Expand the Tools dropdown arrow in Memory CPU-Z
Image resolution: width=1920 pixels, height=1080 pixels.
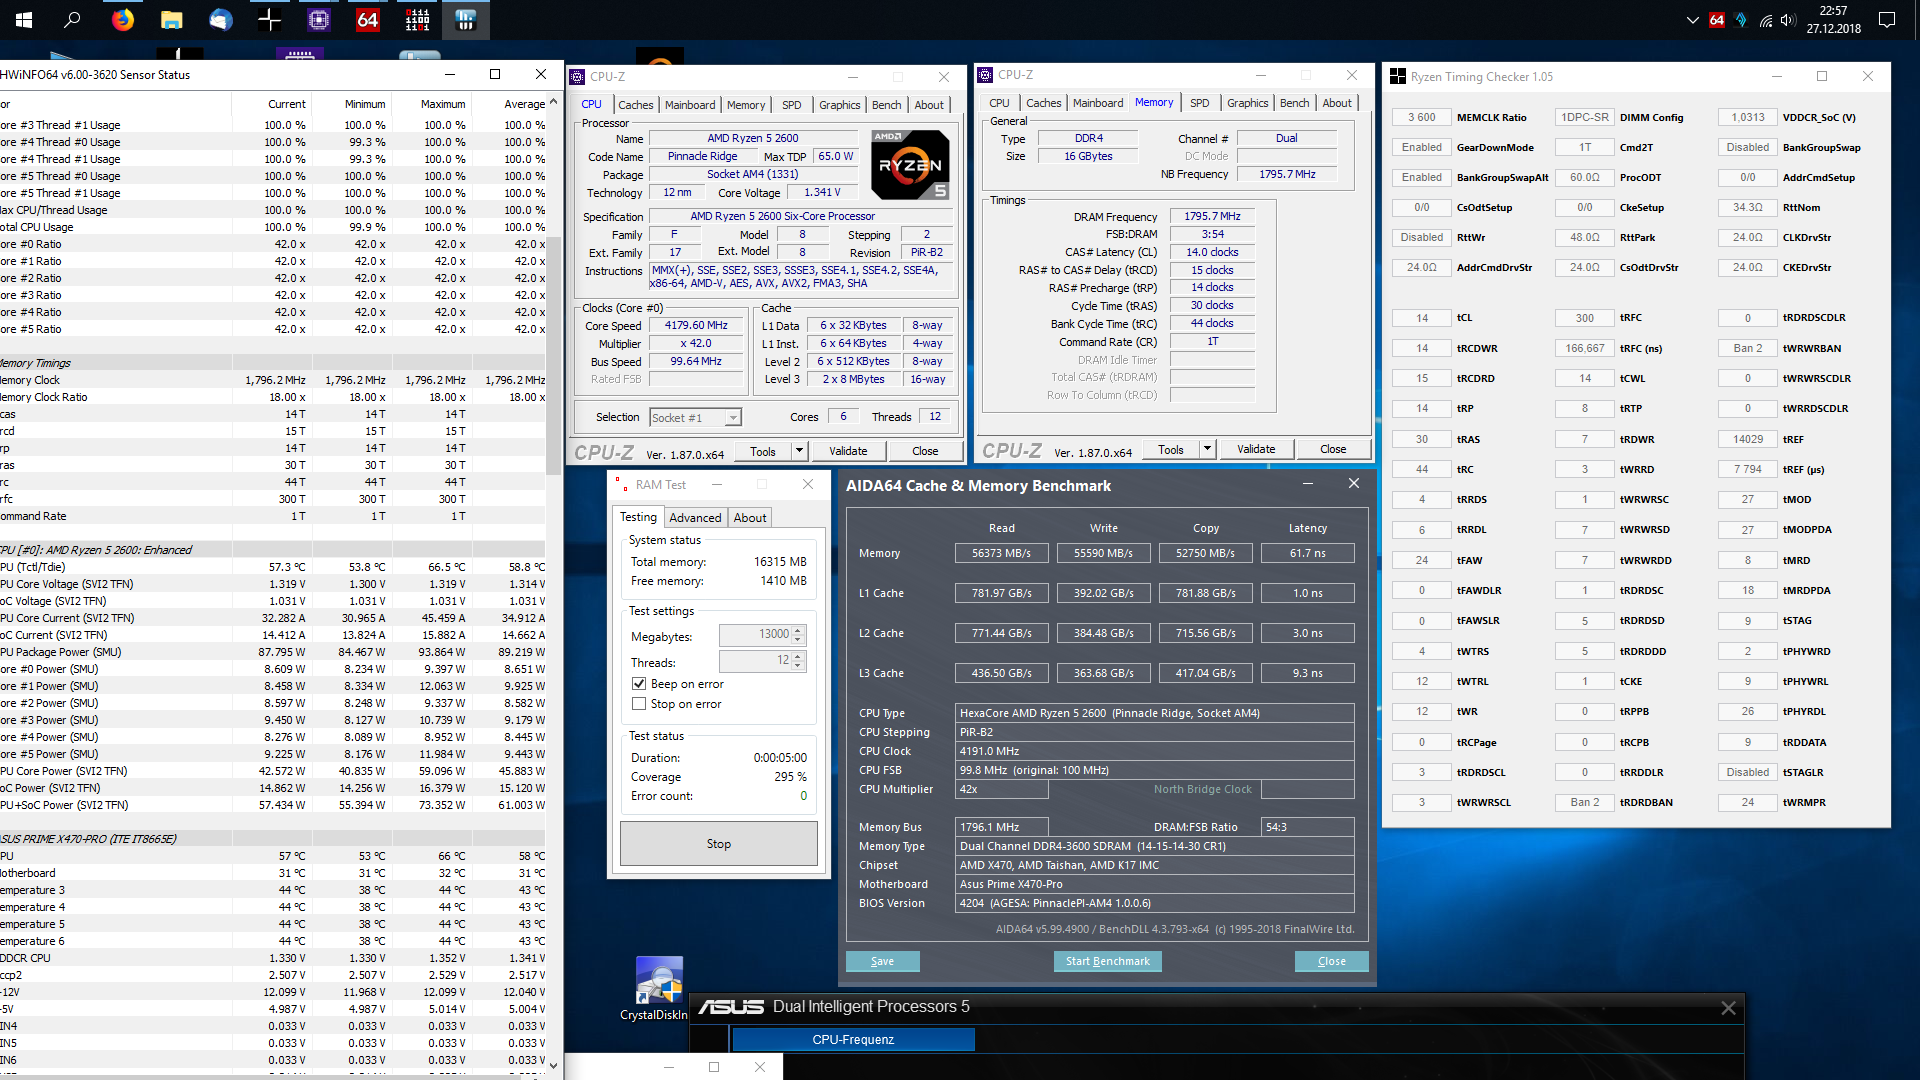tap(1207, 449)
